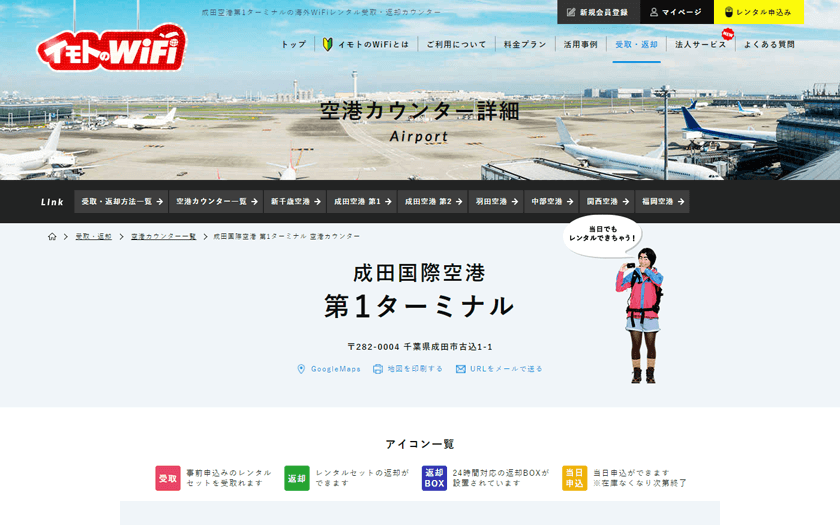Select 受取・返却 navigation tab

(636, 44)
